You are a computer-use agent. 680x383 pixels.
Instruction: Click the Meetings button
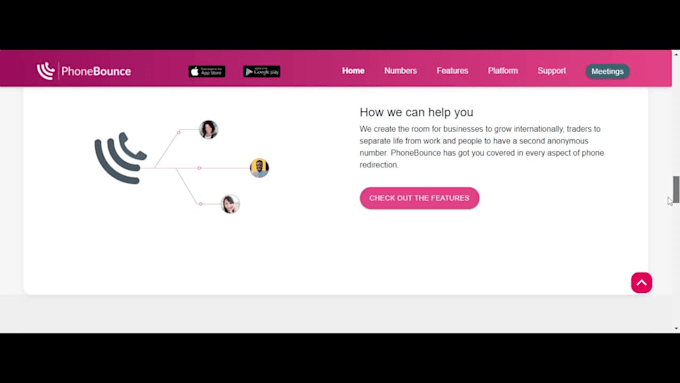click(x=608, y=71)
